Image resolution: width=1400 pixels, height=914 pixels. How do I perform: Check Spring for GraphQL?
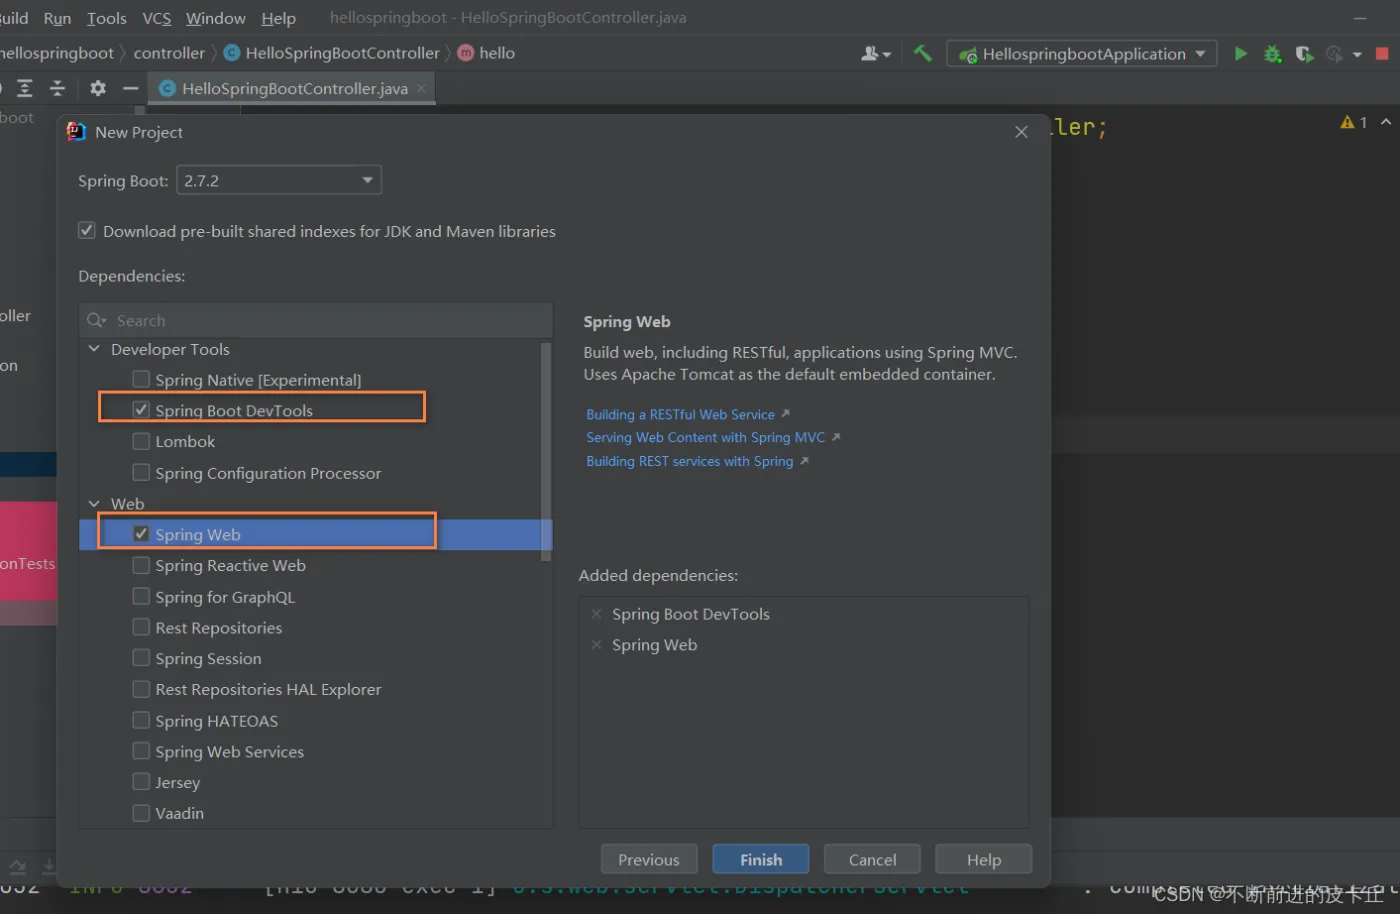coord(141,596)
